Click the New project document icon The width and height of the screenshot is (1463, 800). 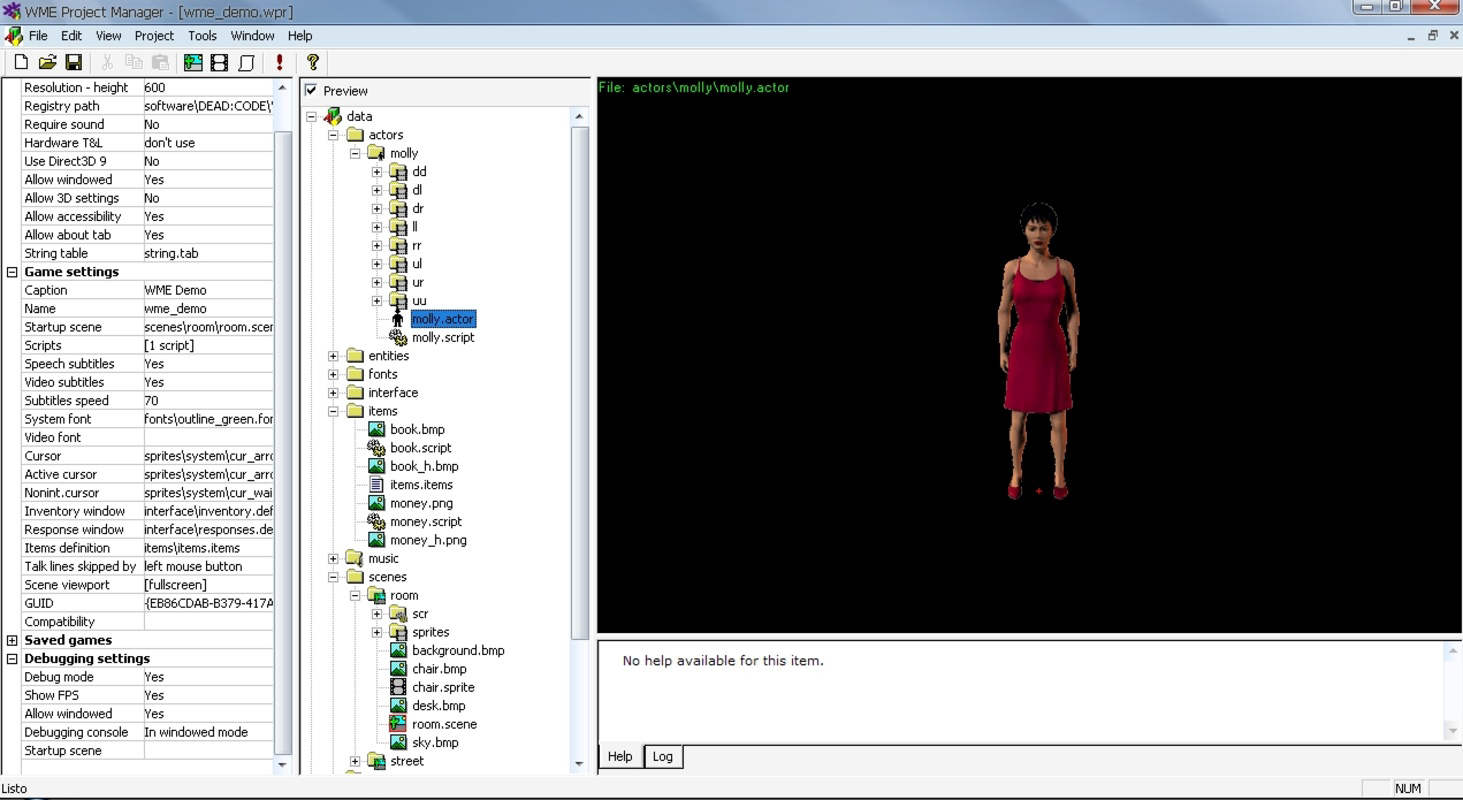(x=20, y=62)
